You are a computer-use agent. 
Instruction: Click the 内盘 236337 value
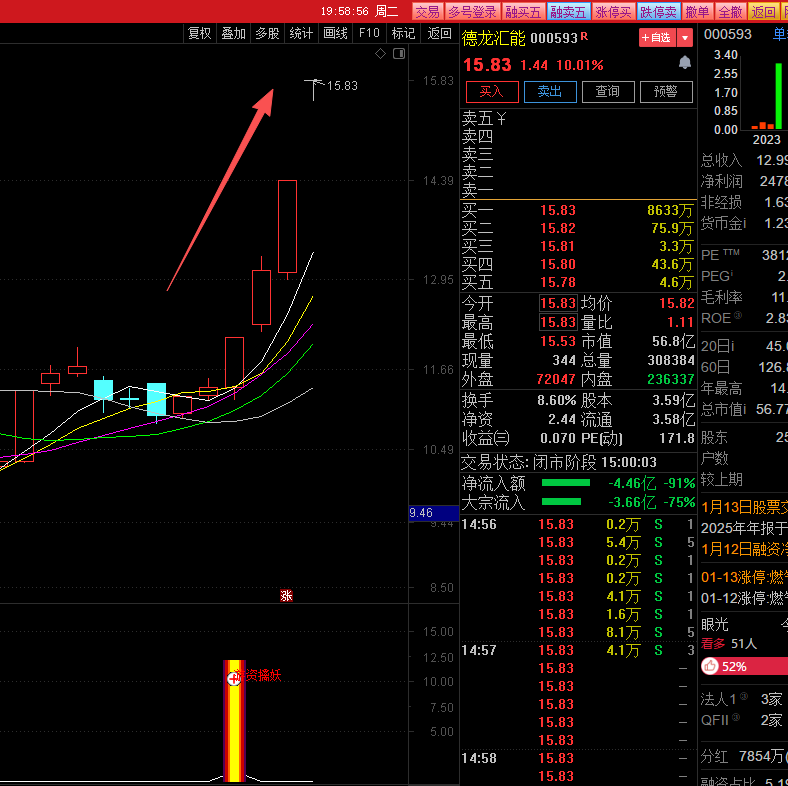point(671,379)
